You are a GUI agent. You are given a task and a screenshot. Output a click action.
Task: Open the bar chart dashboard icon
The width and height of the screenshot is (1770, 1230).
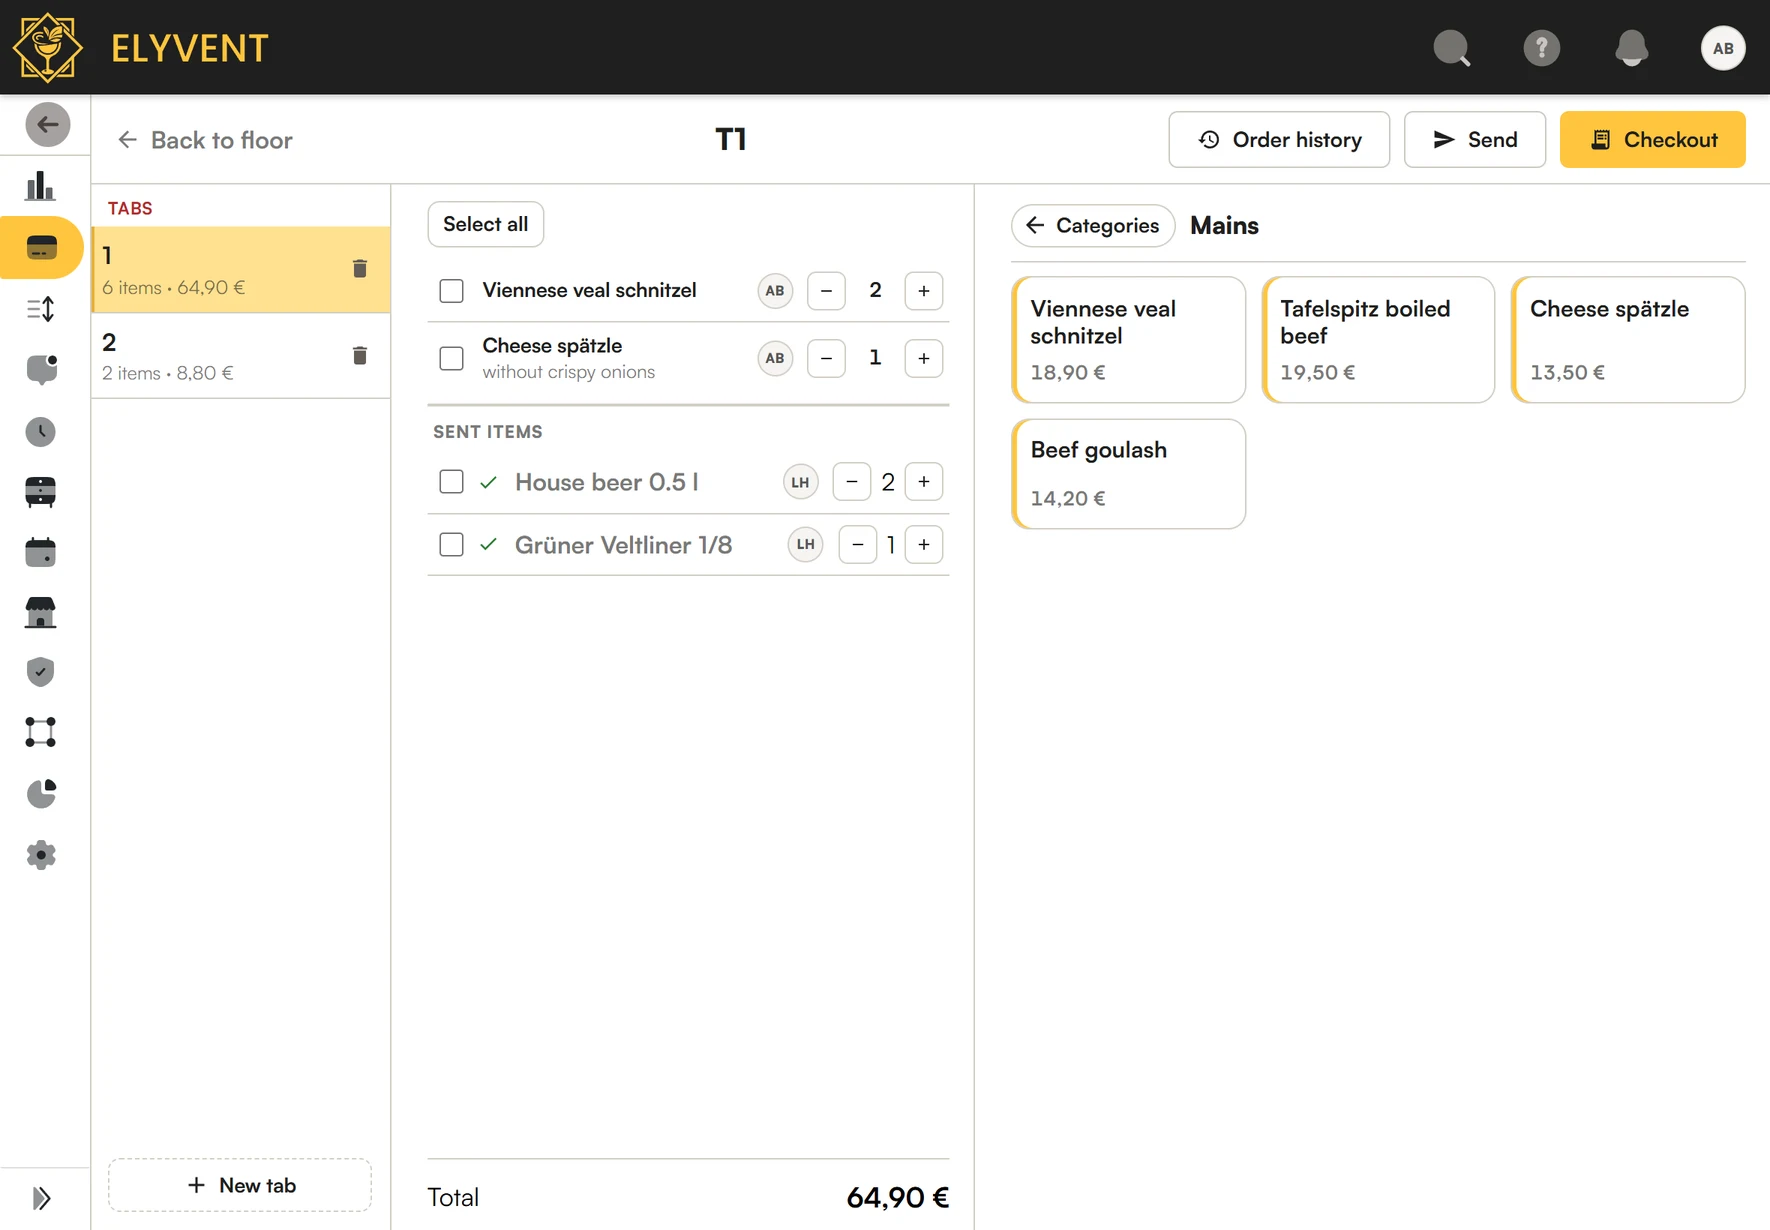tap(40, 186)
